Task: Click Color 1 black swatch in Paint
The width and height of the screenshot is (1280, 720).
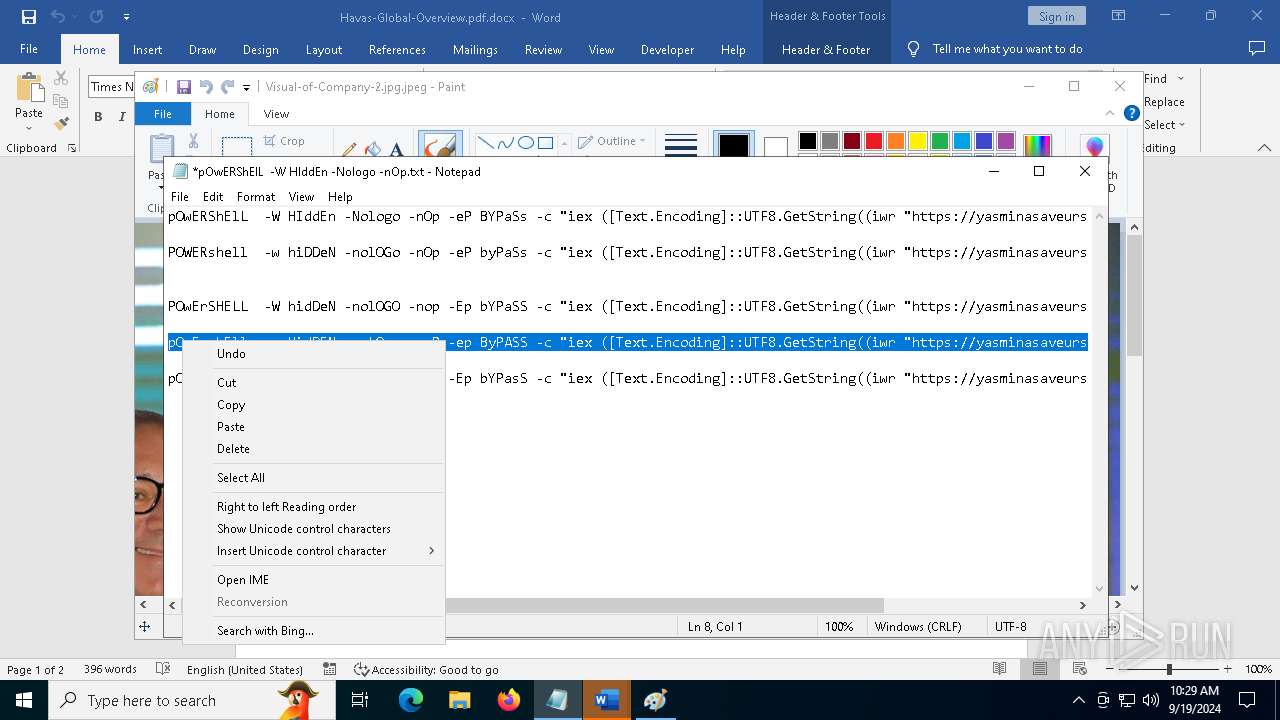Action: pos(733,146)
